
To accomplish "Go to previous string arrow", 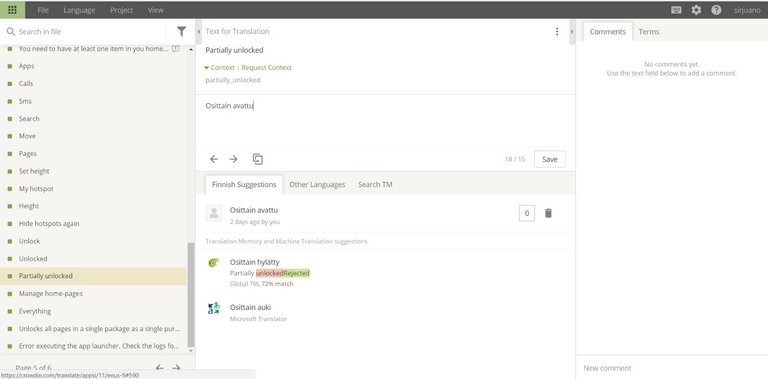I will 214,159.
